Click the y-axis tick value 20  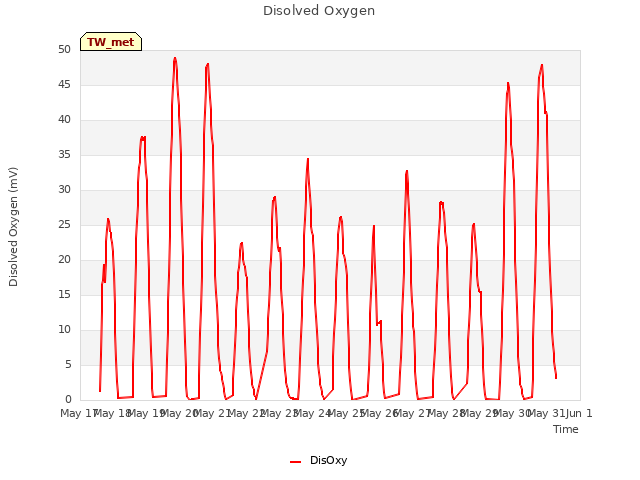point(64,260)
